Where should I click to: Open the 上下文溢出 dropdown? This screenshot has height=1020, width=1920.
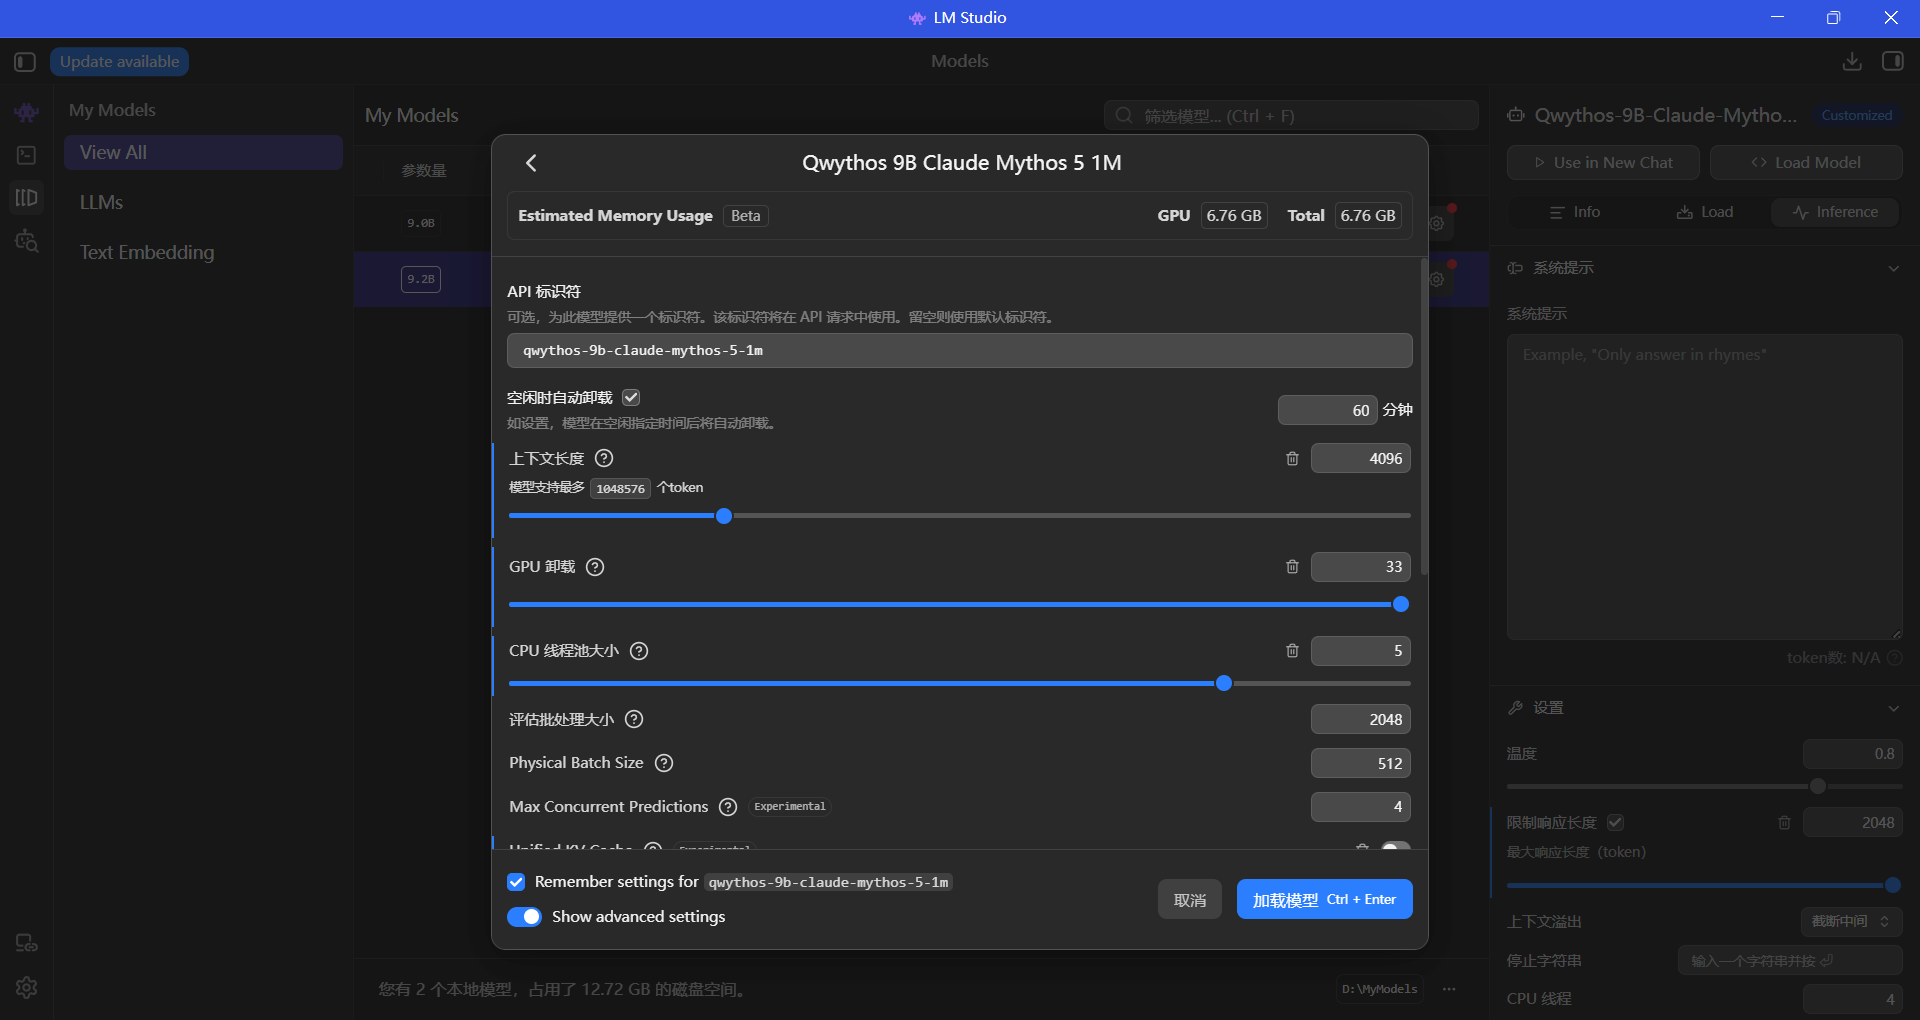click(1851, 922)
